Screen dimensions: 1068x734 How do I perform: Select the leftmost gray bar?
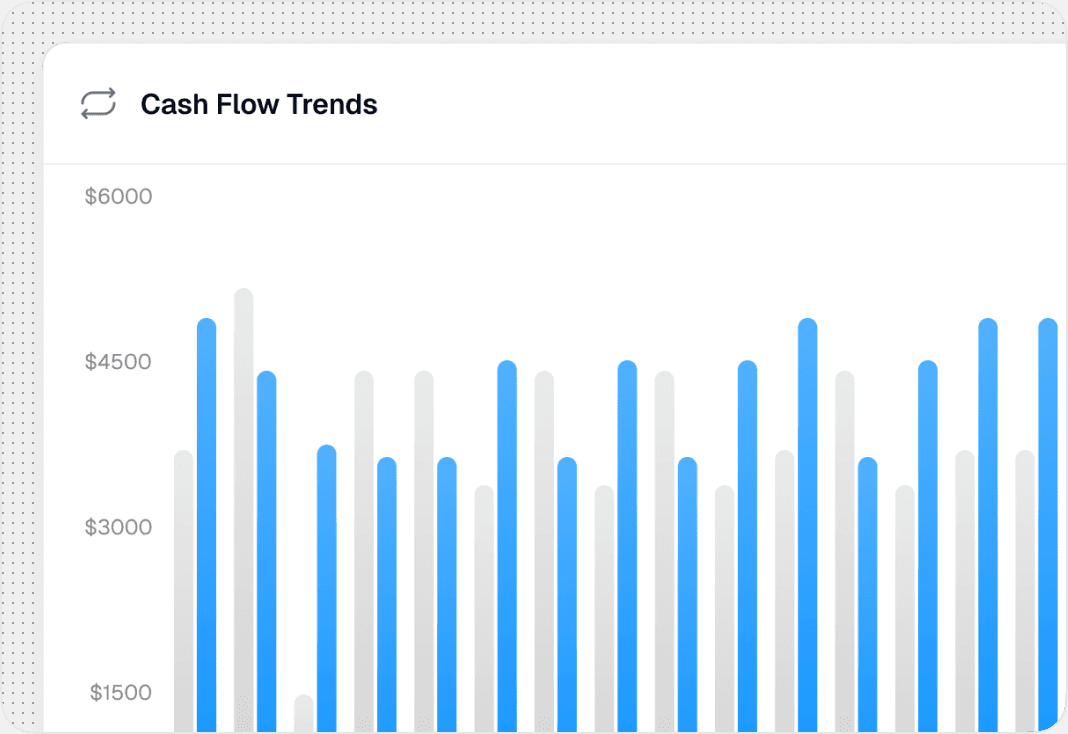183,590
